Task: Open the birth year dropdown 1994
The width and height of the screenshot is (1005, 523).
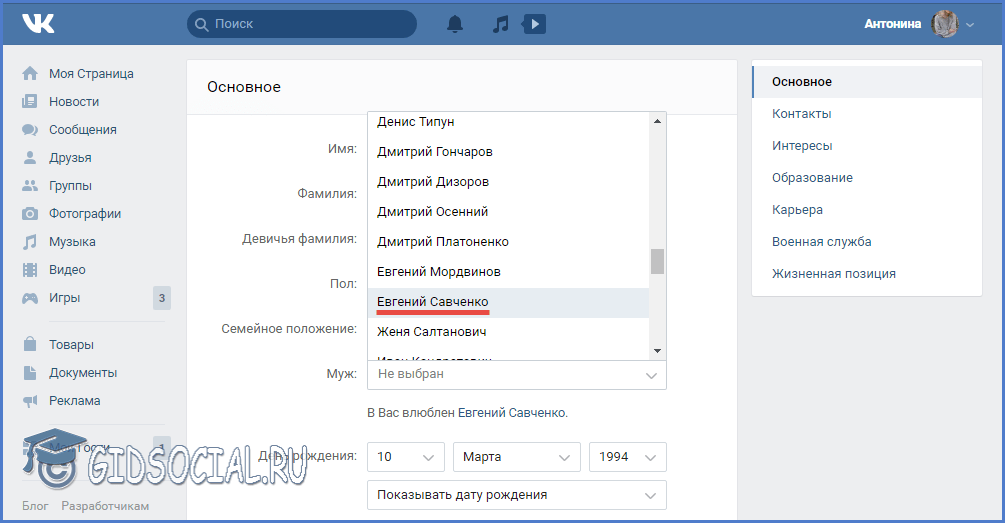Action: pyautogui.click(x=627, y=457)
